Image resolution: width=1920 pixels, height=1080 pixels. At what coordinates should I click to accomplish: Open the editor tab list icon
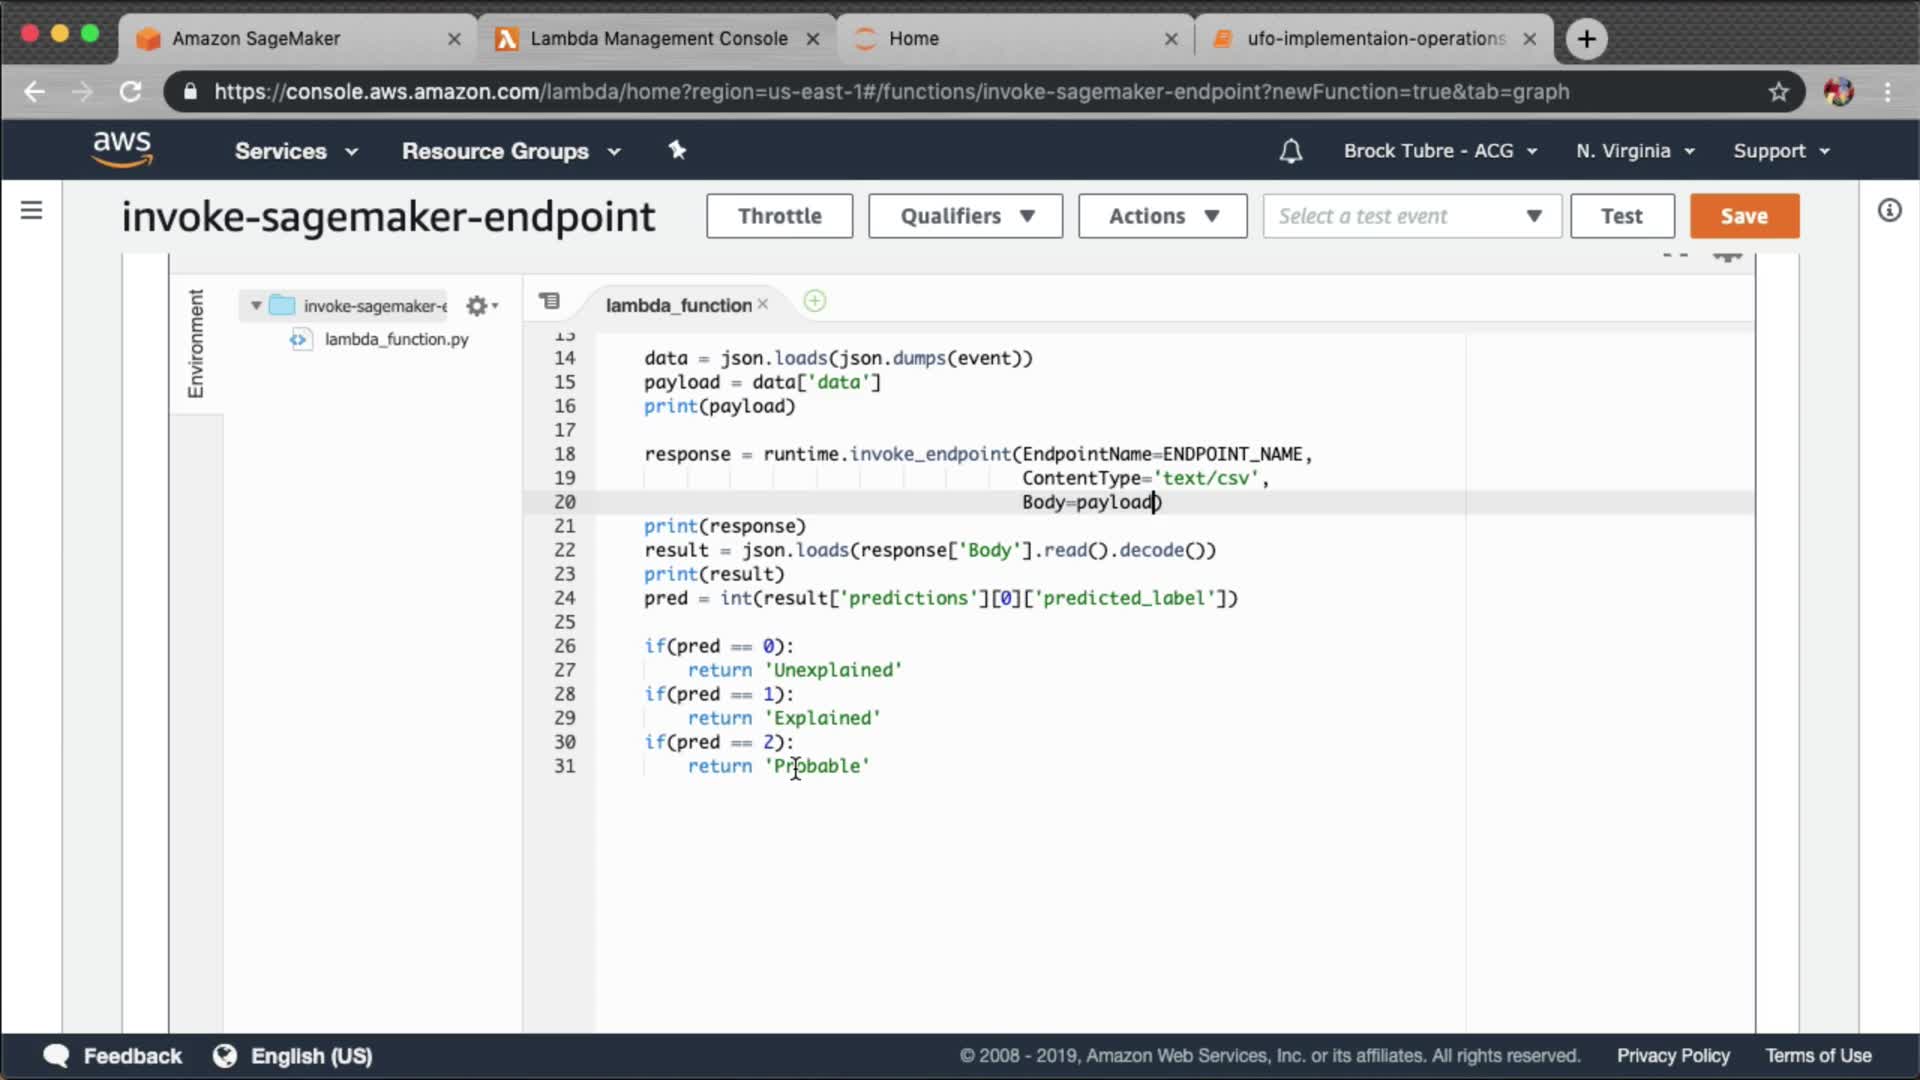click(549, 301)
